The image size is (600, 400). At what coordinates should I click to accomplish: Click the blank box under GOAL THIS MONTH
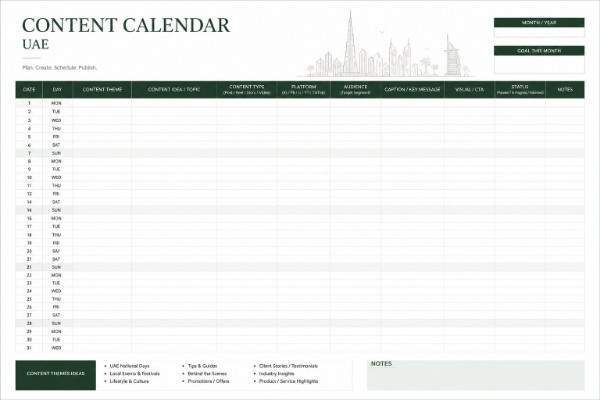(x=539, y=64)
